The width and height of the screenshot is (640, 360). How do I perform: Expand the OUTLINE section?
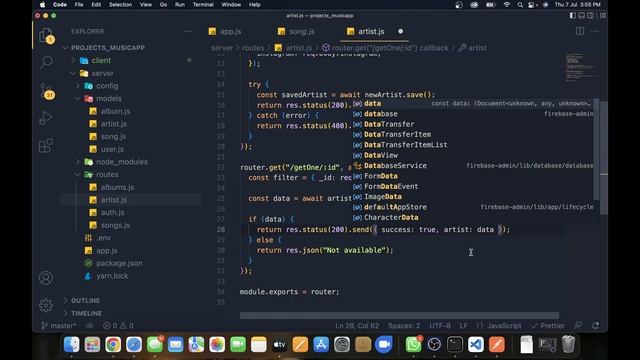[85, 300]
